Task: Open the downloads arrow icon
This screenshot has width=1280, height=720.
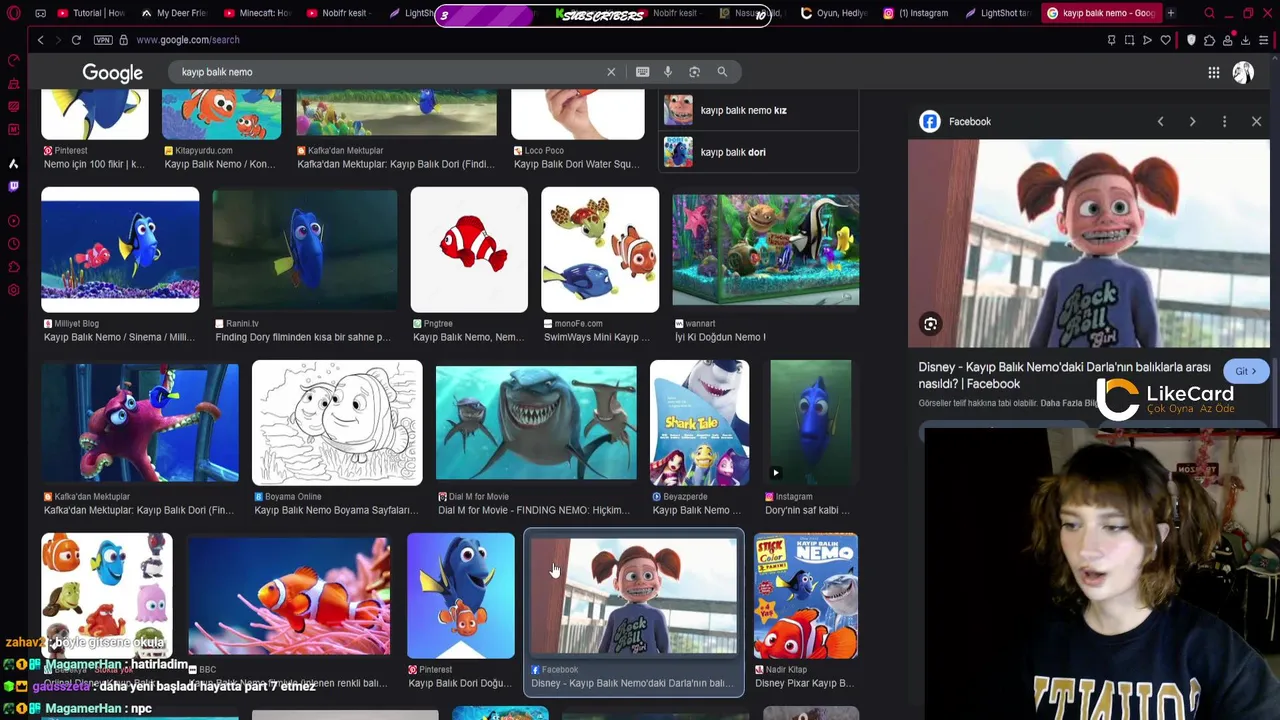Action: point(1245,40)
